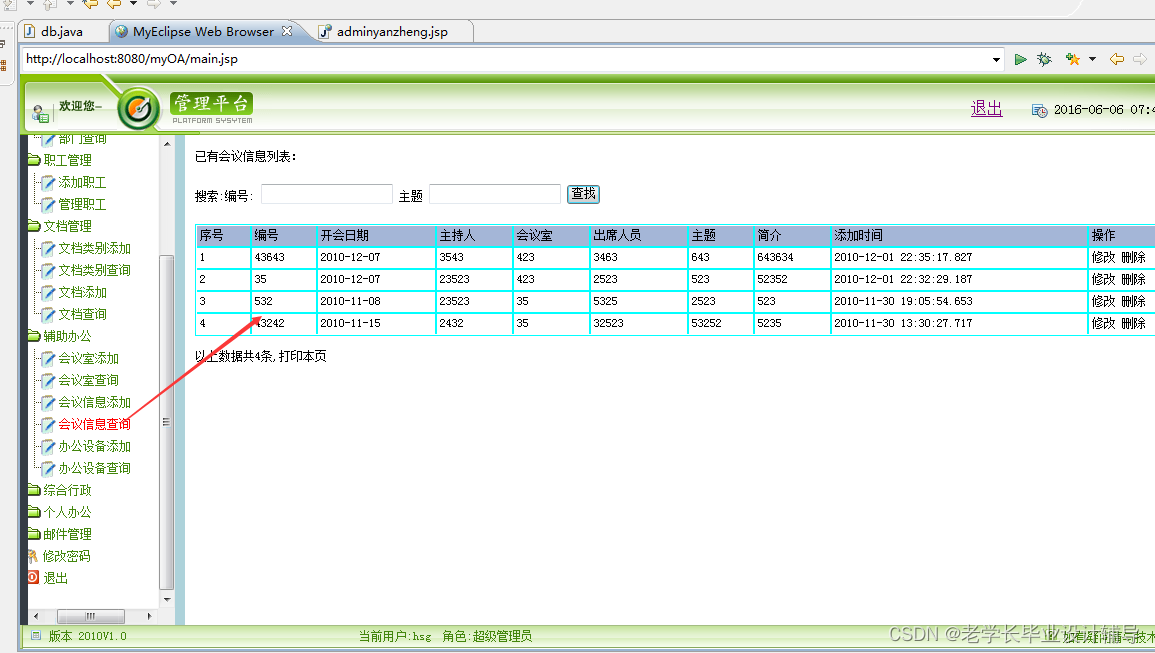Screen dimensions: 1155x653
Task: Run the web application with green Run arrow
Action: pyautogui.click(x=1021, y=59)
